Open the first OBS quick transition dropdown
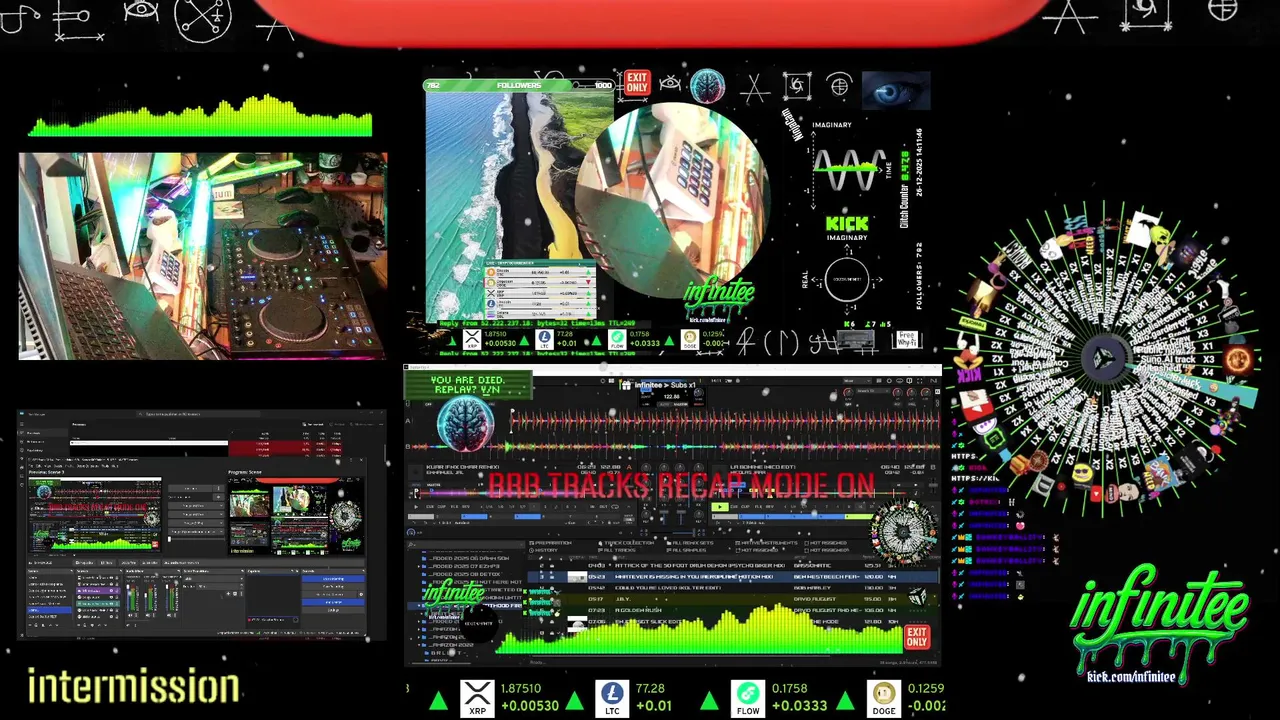The width and height of the screenshot is (1280, 720). click(196, 506)
